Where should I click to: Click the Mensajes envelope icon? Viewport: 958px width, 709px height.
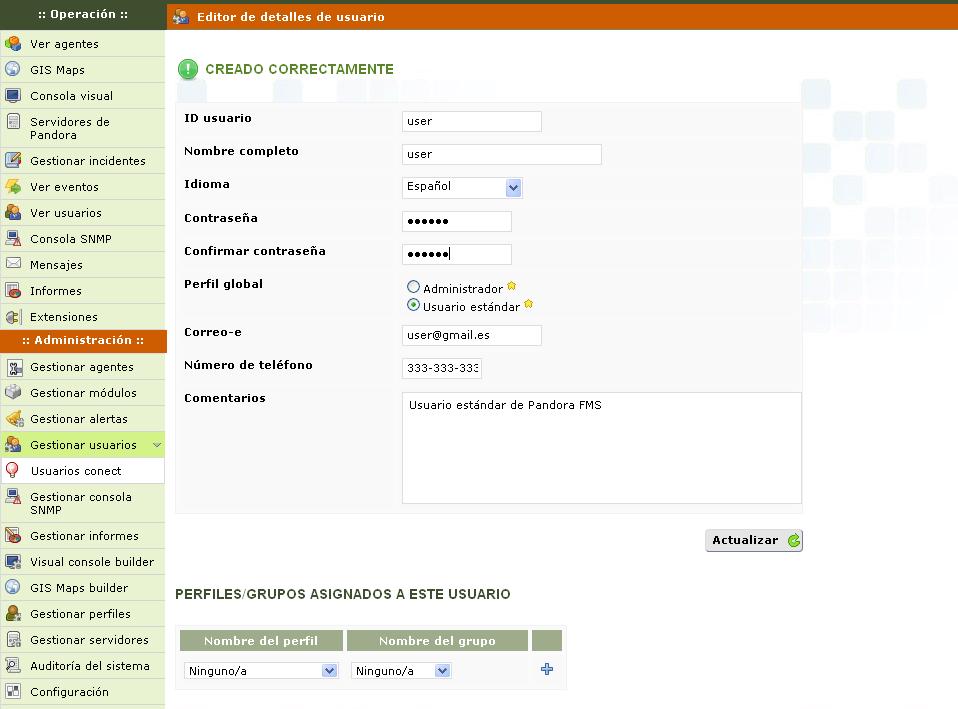pos(13,265)
